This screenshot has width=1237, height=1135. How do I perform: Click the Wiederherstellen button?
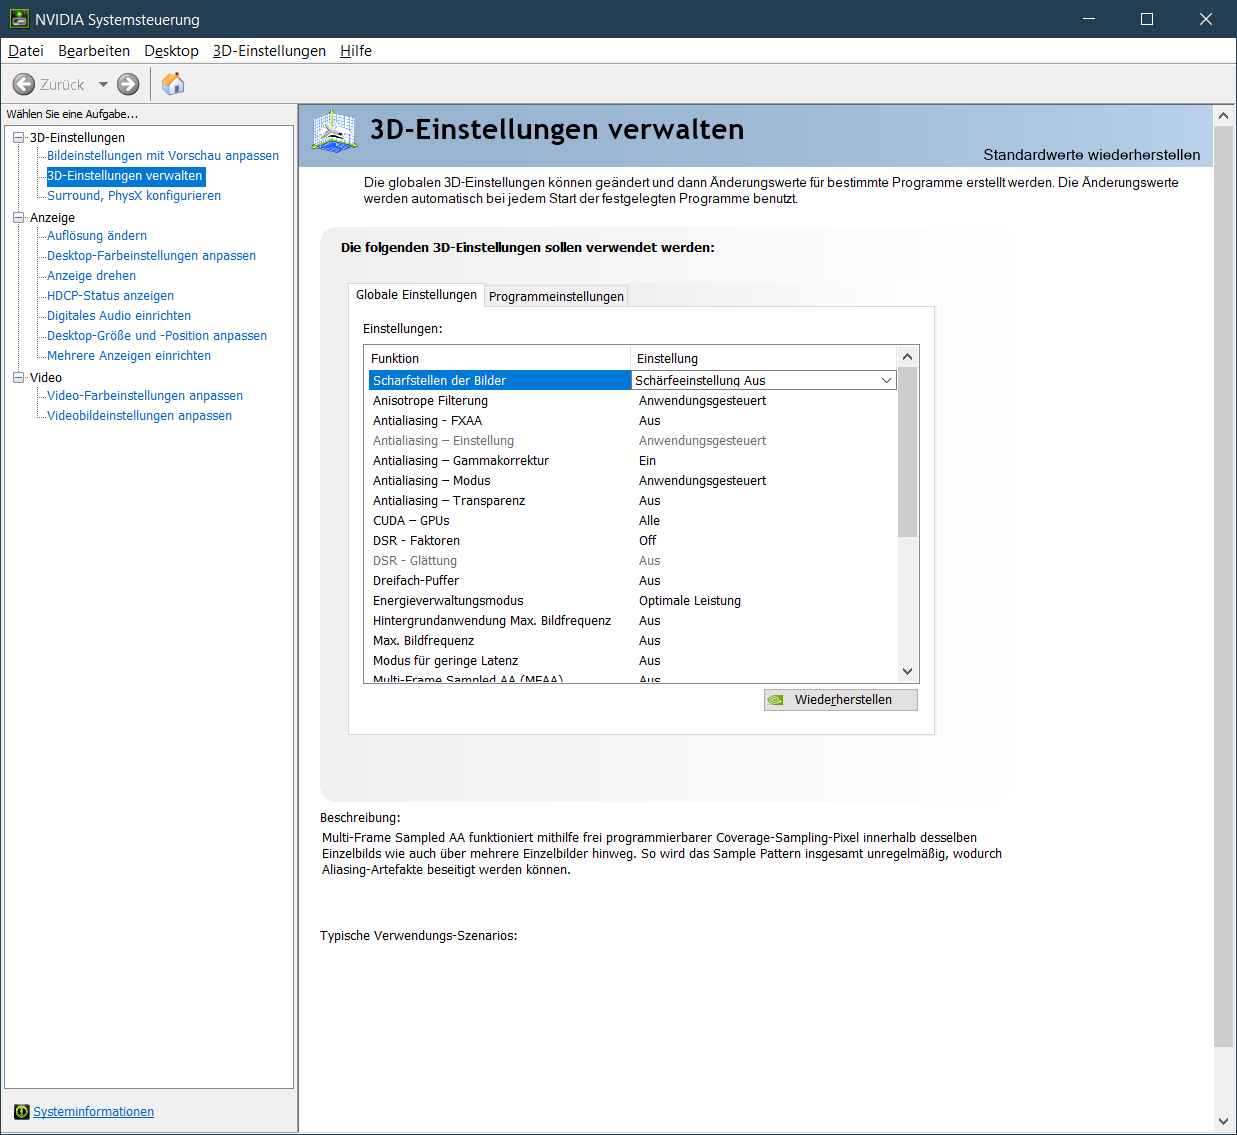tap(840, 700)
